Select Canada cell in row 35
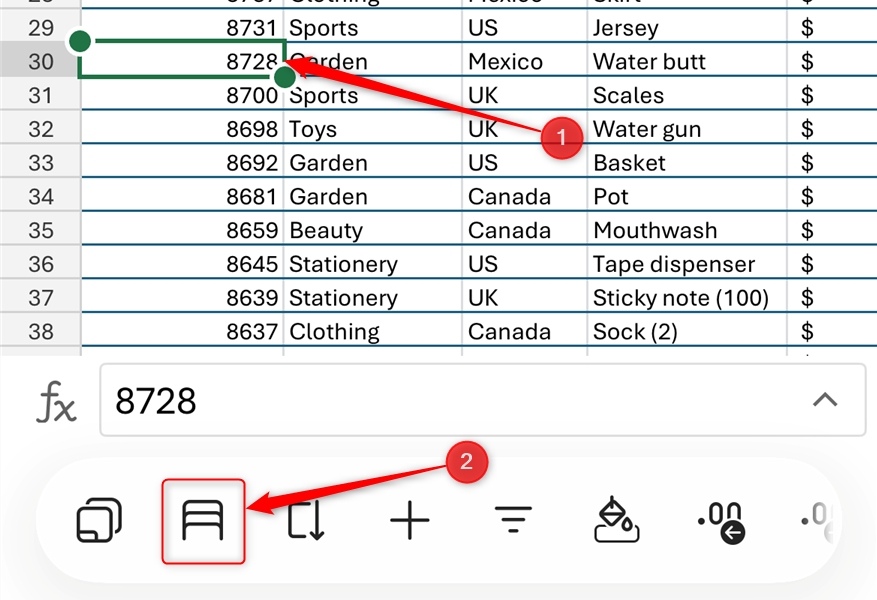877x600 pixels. coord(525,230)
